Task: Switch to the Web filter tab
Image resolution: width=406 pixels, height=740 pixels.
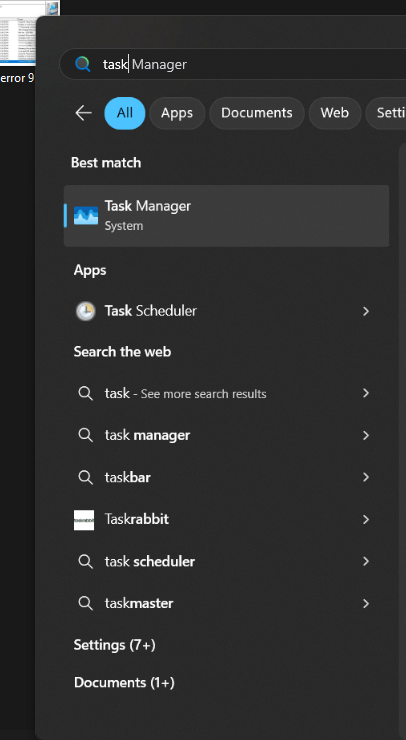Action: point(335,113)
